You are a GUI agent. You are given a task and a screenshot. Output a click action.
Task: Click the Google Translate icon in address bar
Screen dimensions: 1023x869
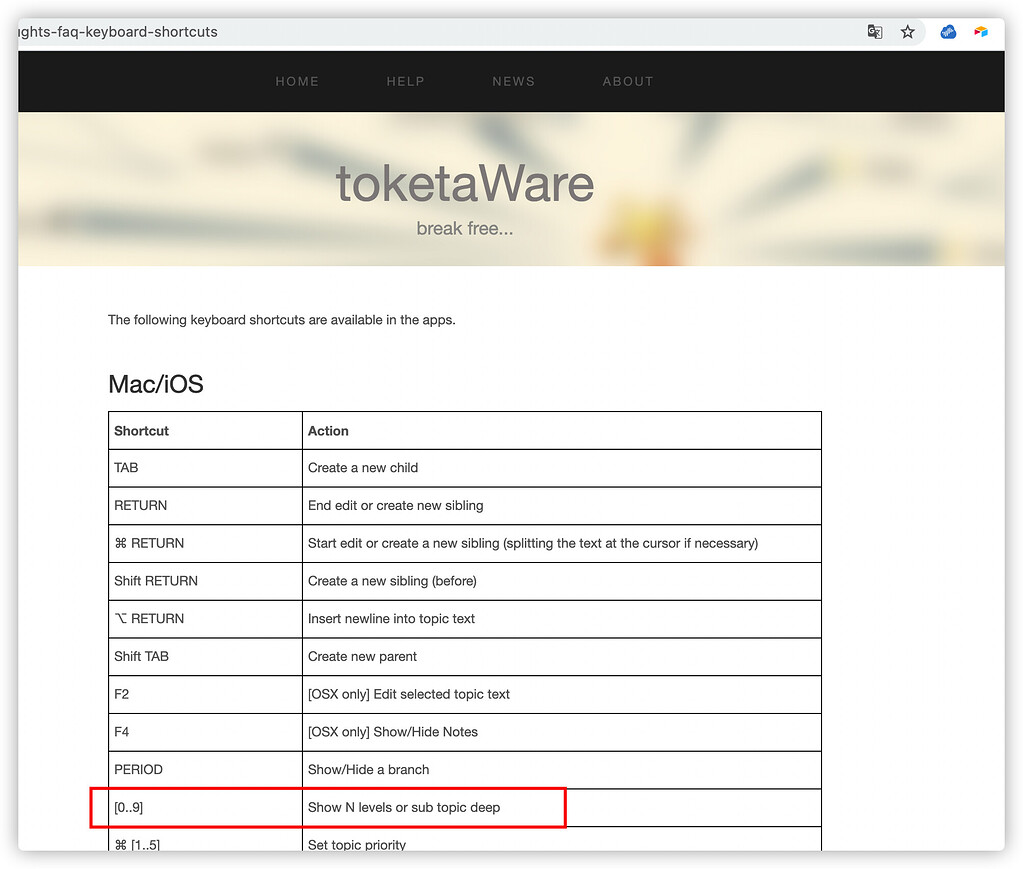coord(875,32)
